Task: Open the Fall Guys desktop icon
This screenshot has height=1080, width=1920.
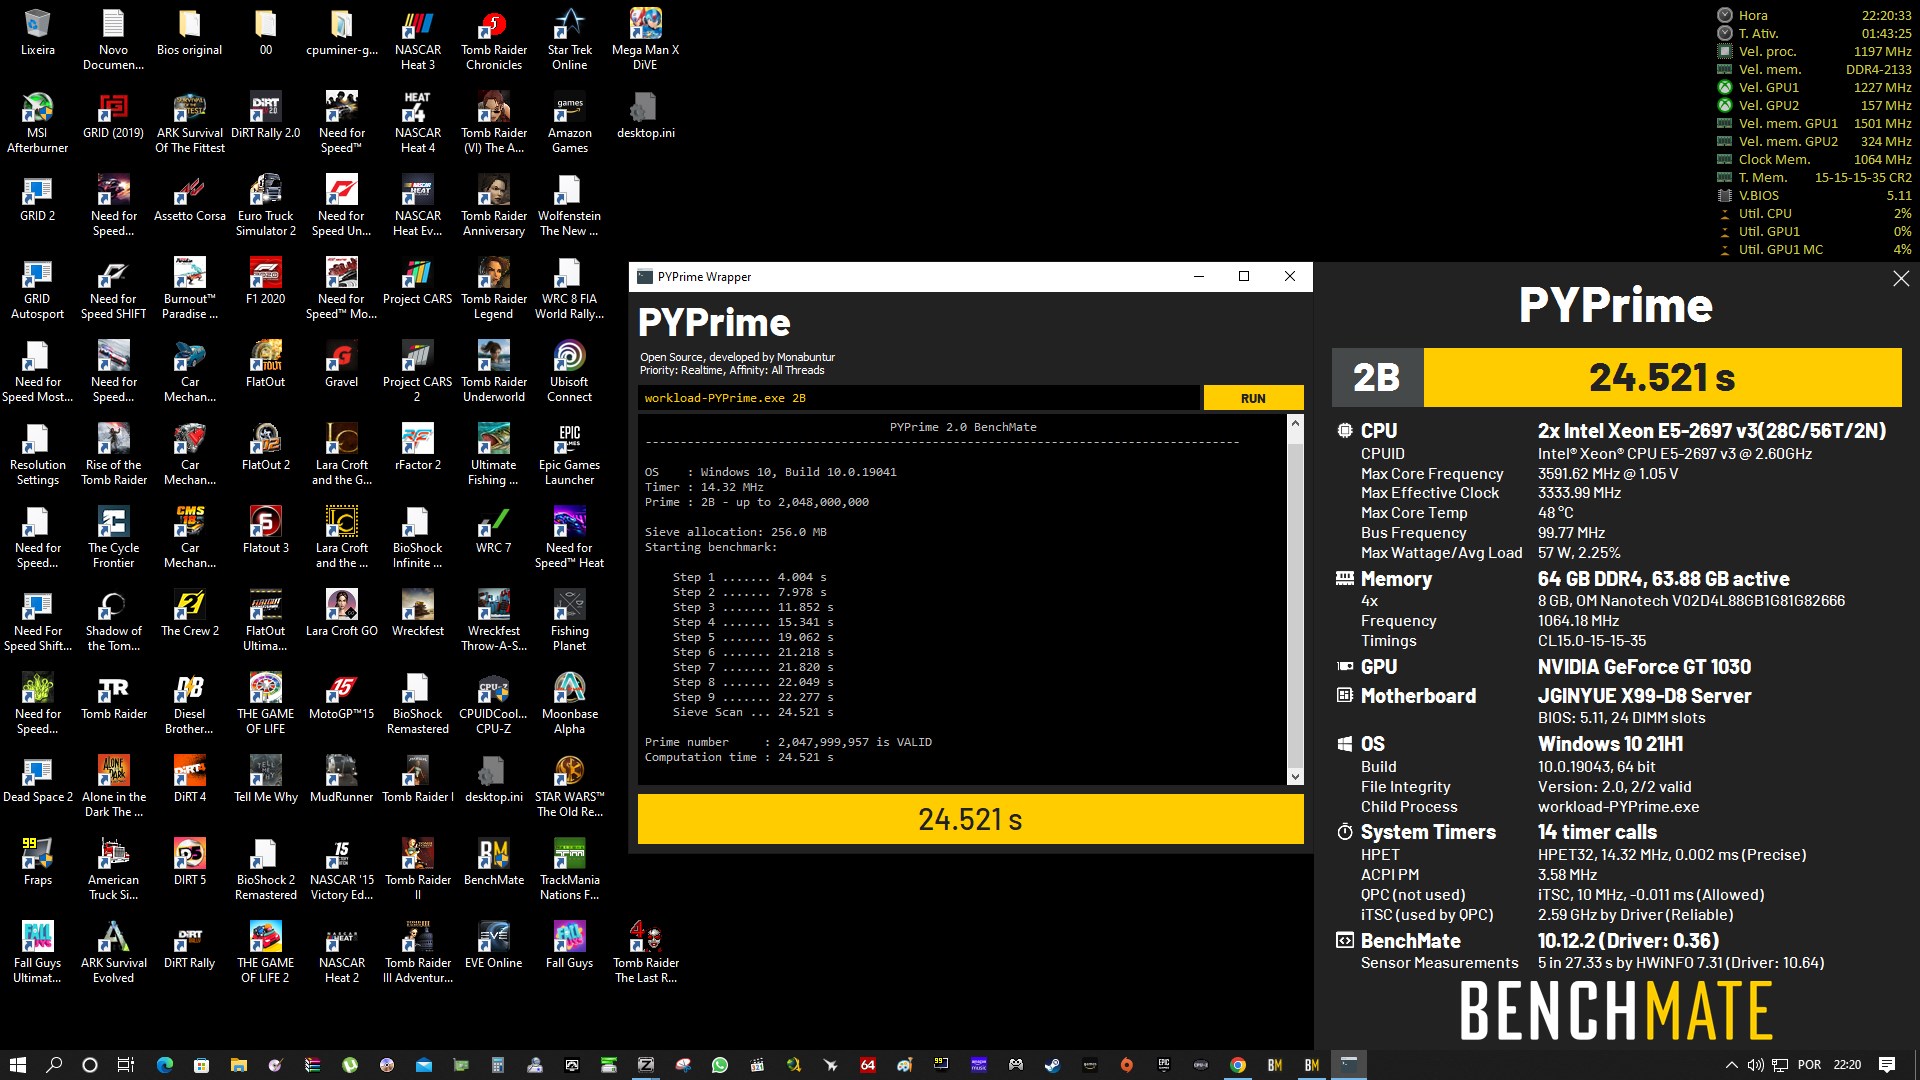Action: pos(569,945)
